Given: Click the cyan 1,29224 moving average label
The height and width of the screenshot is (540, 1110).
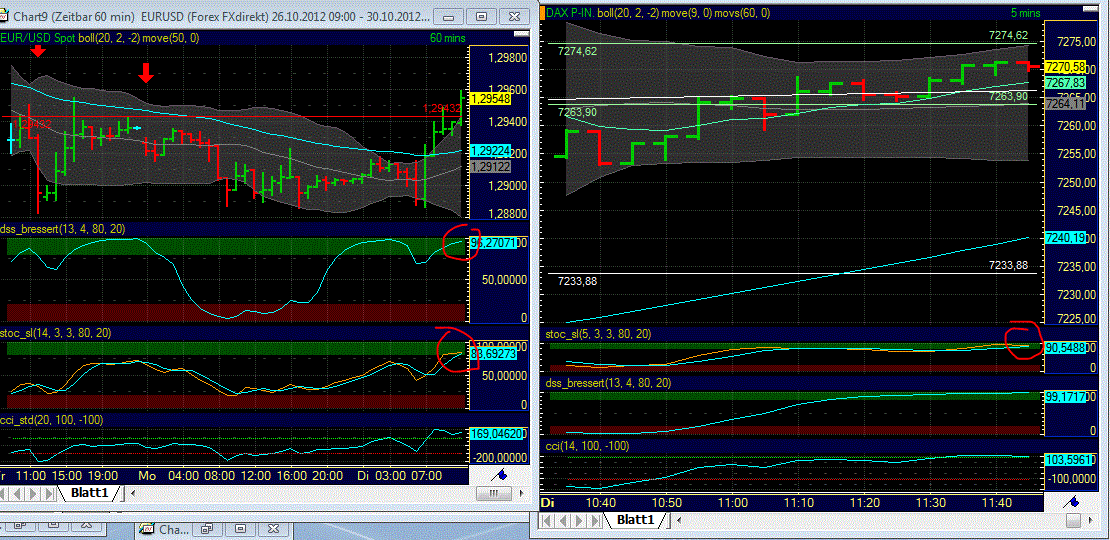Looking at the screenshot, I should 491,151.
